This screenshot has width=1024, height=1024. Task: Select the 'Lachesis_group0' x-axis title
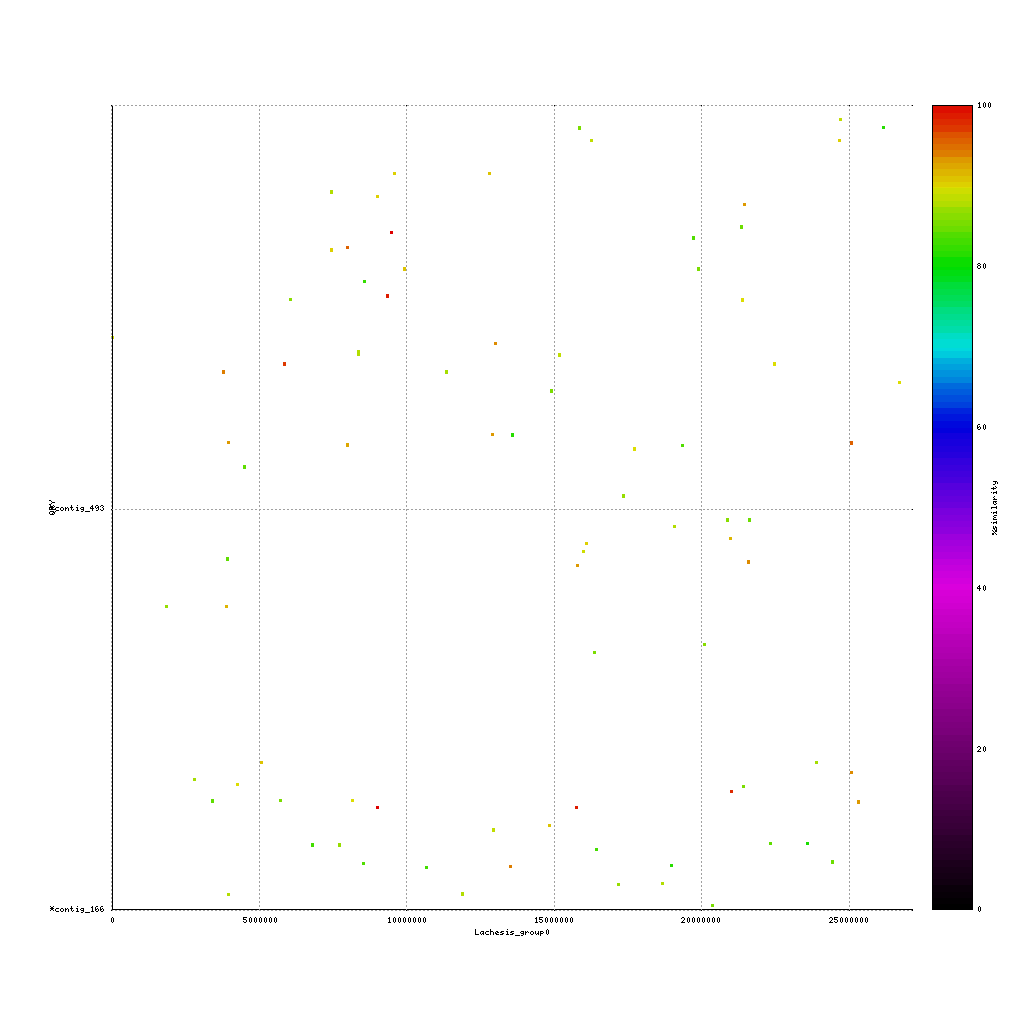pos(511,932)
